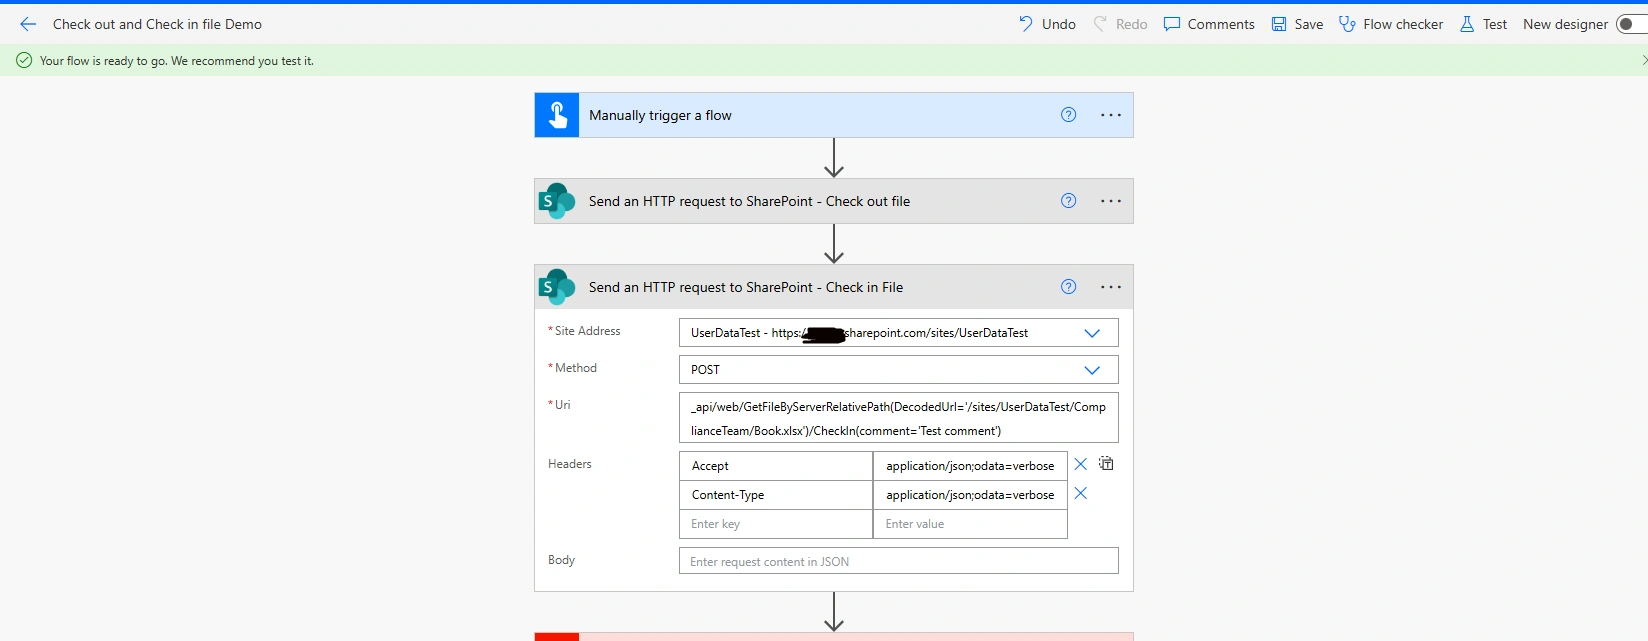Click the Redo button
Image resolution: width=1648 pixels, height=641 pixels.
click(x=1120, y=24)
